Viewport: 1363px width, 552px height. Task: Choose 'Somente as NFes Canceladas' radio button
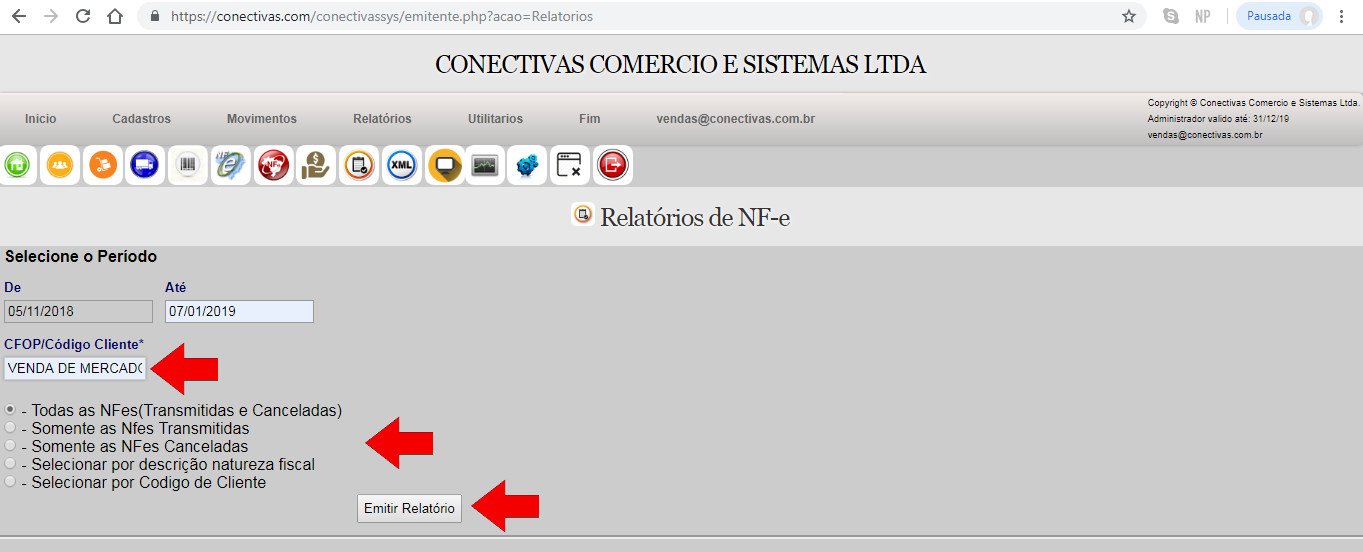[11, 446]
